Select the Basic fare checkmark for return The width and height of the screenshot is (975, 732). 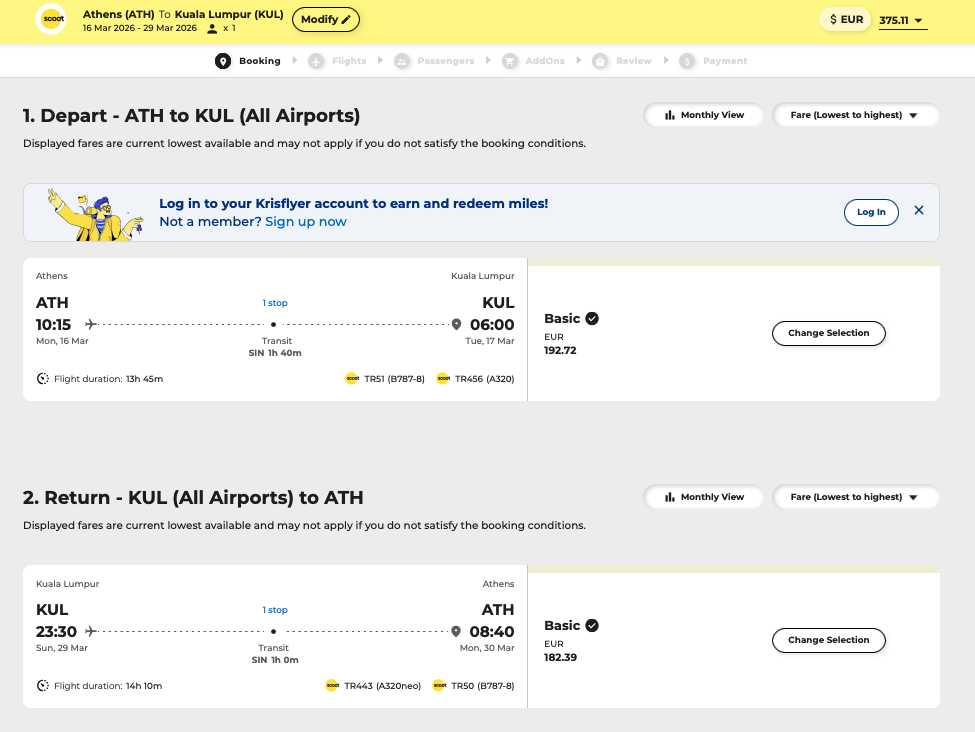coord(592,626)
